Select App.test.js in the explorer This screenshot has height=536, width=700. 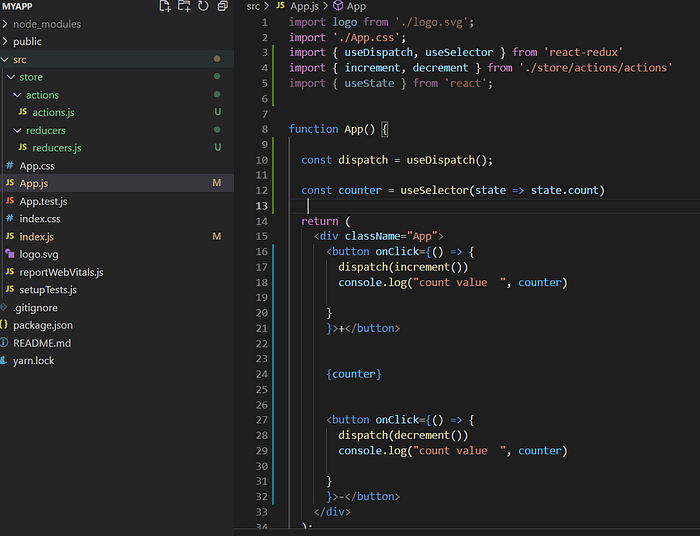coord(43,201)
